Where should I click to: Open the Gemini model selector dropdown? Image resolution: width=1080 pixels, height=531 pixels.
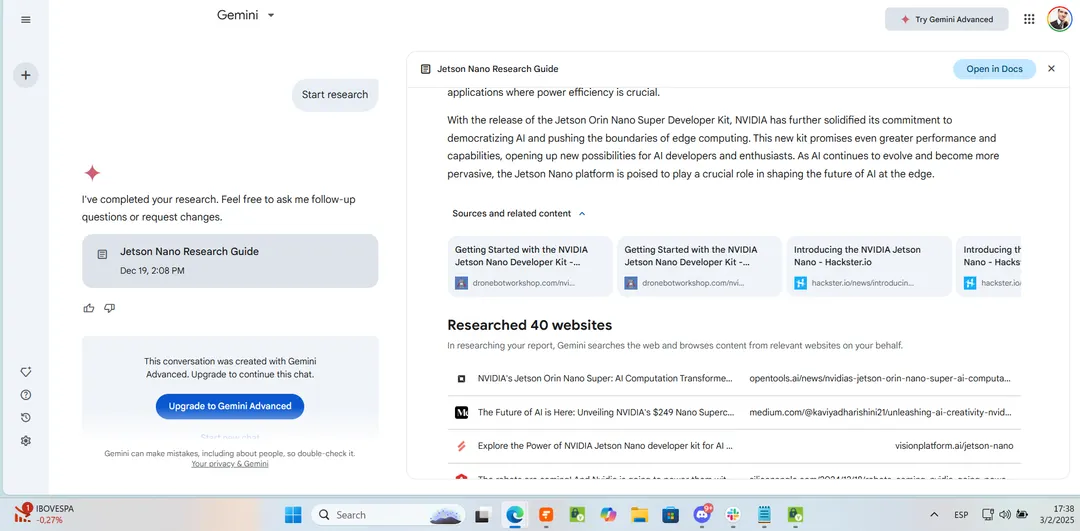[x=246, y=15]
